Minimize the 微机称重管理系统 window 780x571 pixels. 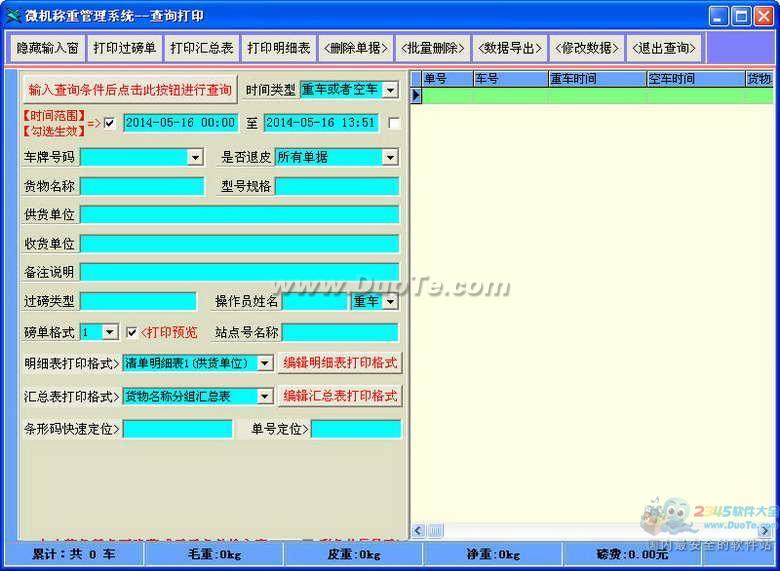click(718, 16)
